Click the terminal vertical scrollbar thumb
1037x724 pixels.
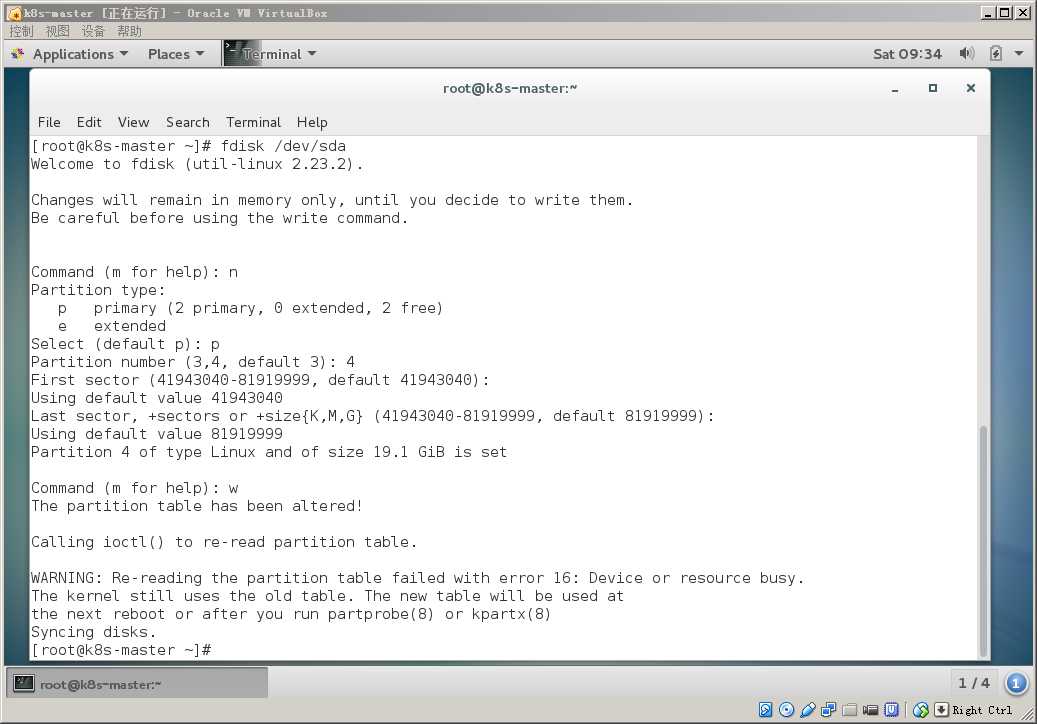[x=983, y=540]
